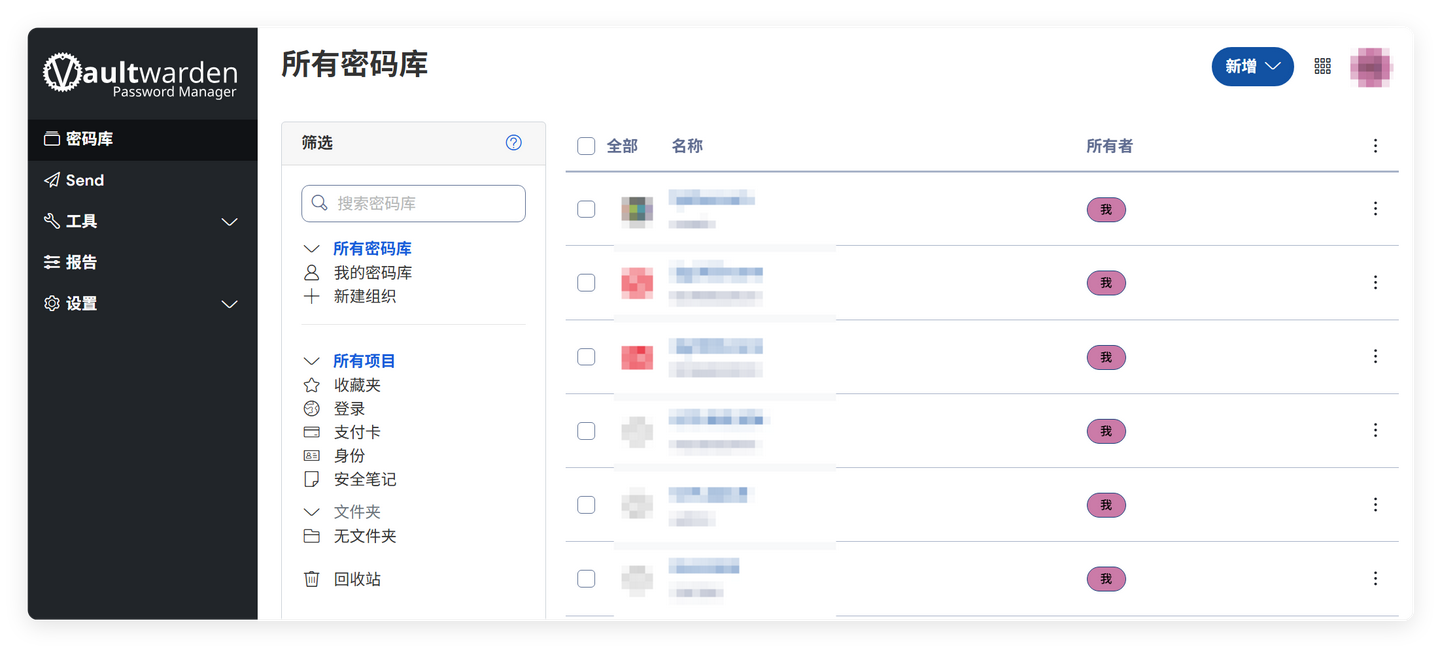Open the 新增 dropdown button
This screenshot has height=647, width=1440.
click(x=1252, y=66)
